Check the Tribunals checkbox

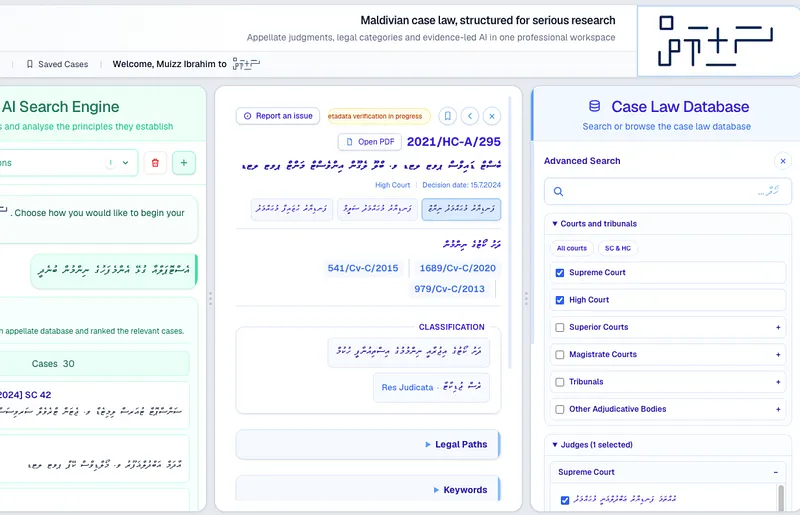560,382
